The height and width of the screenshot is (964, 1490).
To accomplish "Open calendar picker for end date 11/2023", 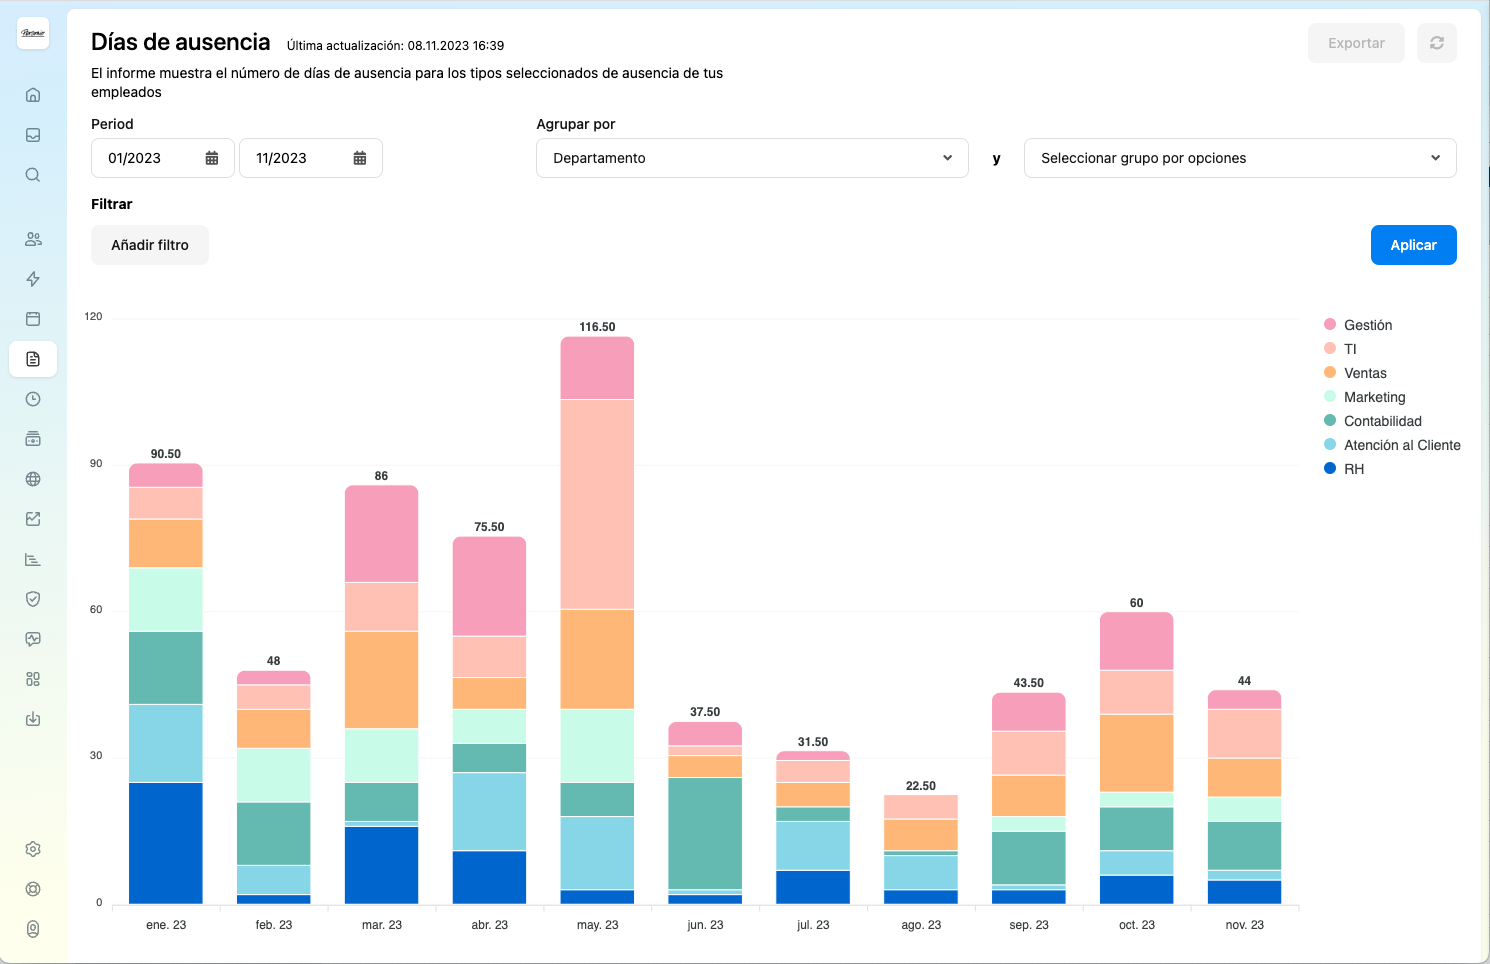I will pyautogui.click(x=360, y=158).
